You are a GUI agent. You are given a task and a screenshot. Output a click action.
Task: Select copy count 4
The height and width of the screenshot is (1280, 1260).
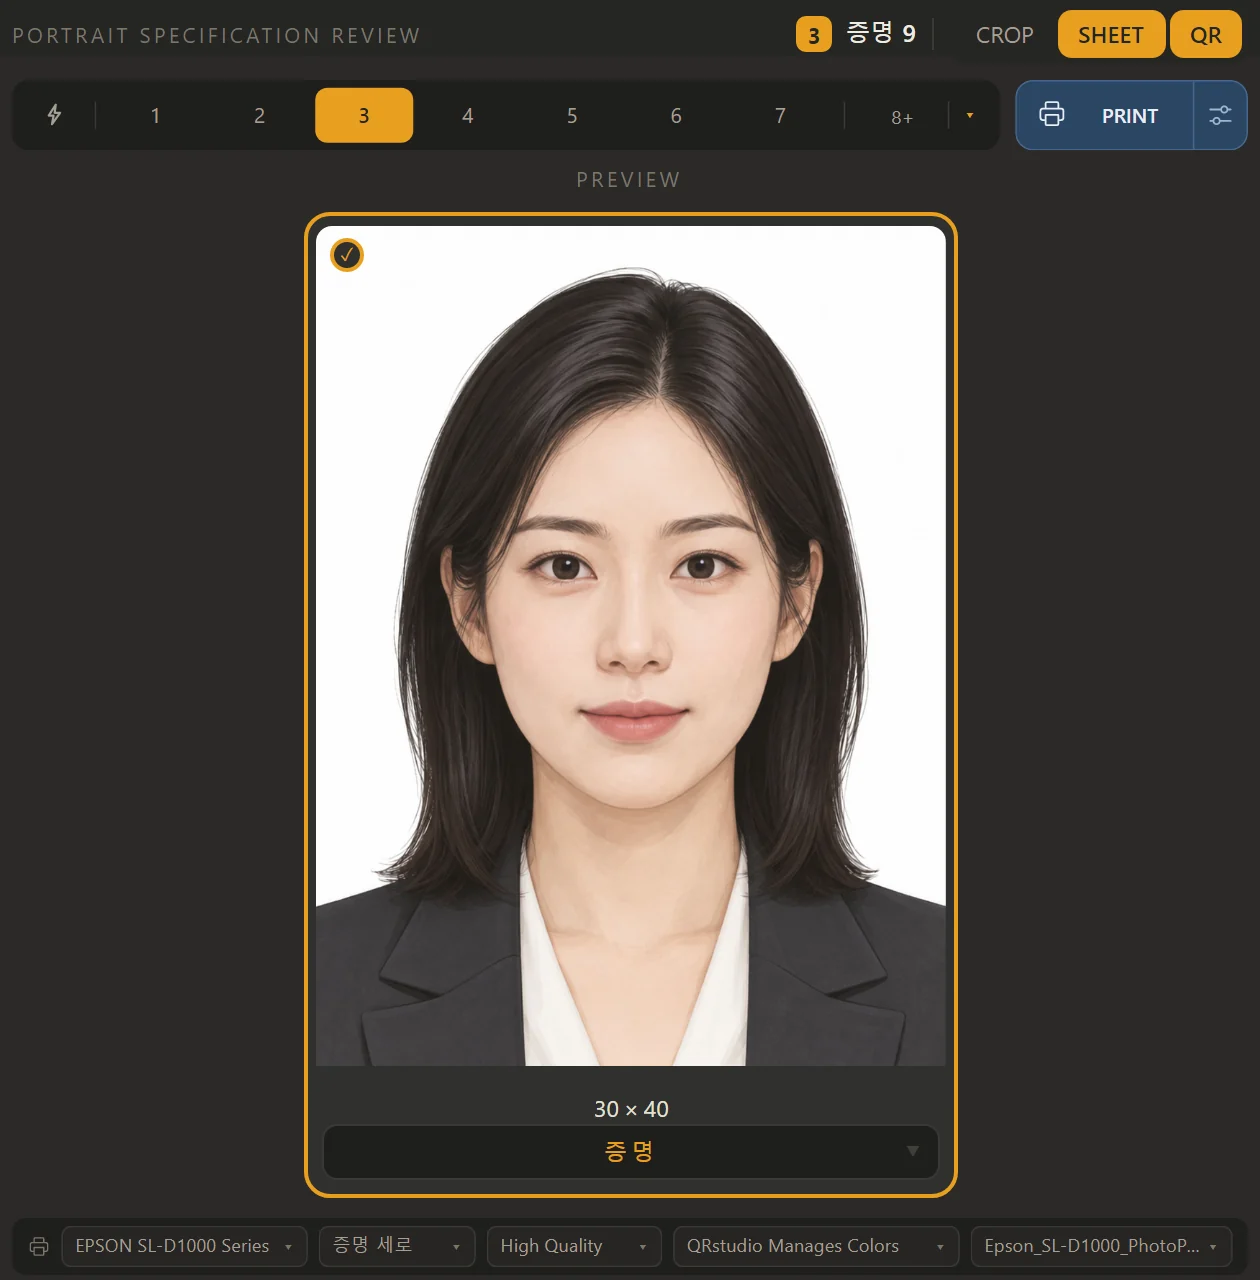click(x=468, y=115)
